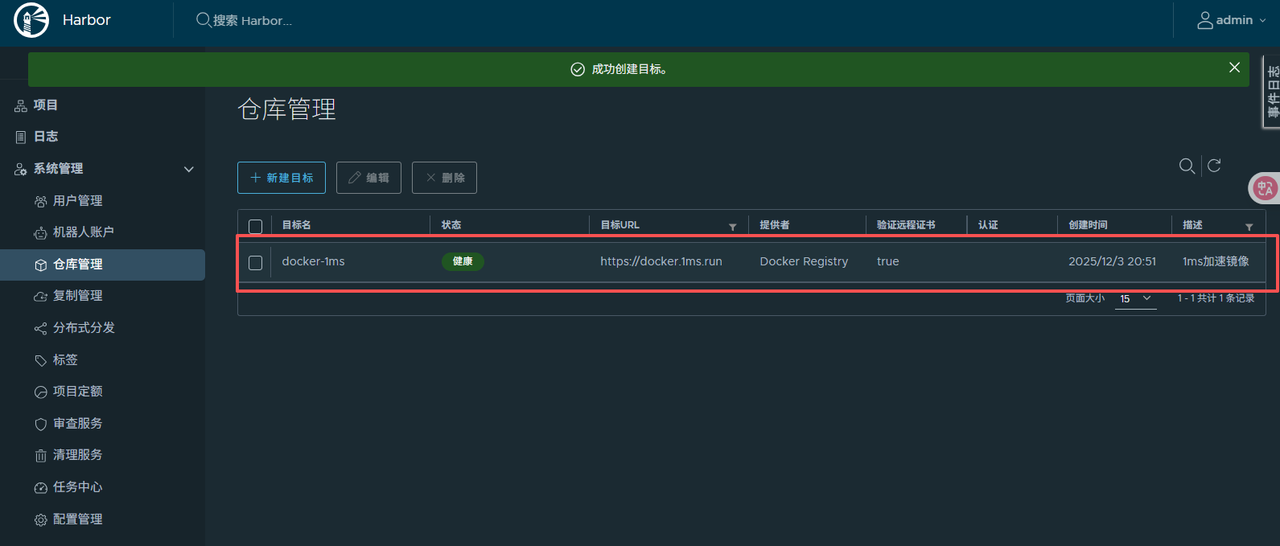Sort by 创建时间 column header
Image resolution: width=1280 pixels, height=546 pixels.
pos(1088,225)
